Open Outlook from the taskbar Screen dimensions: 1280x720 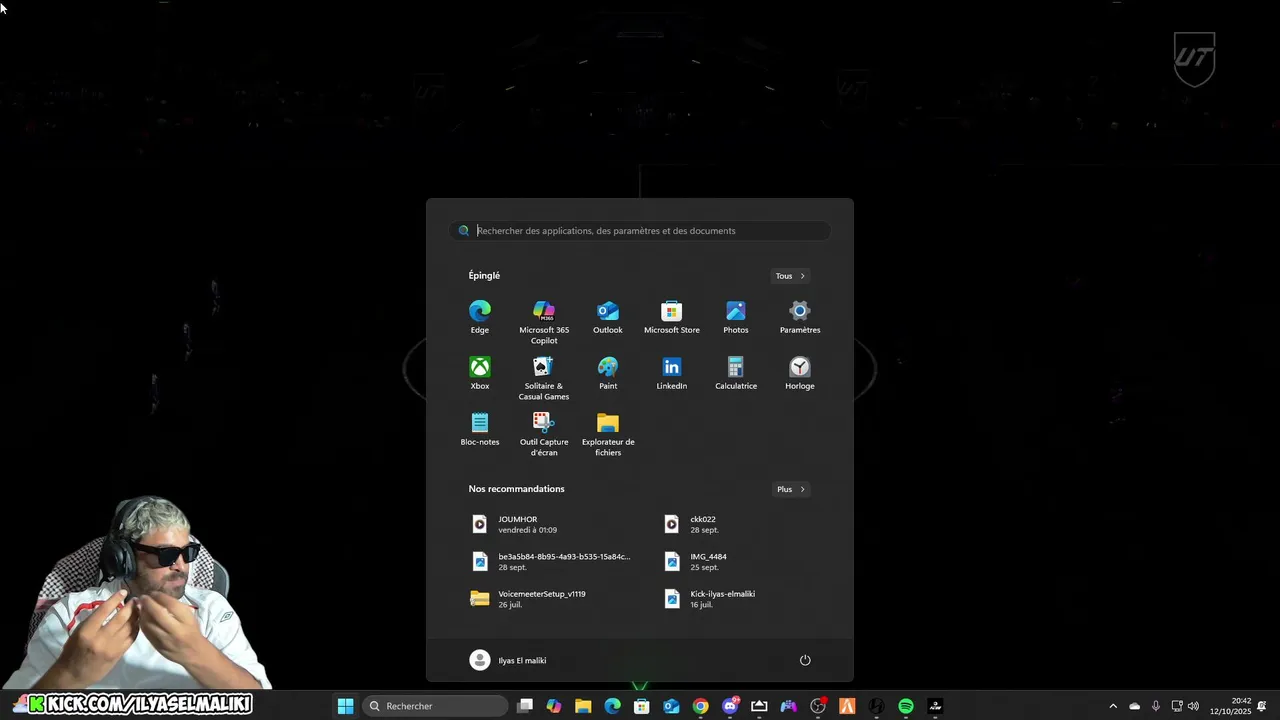point(671,706)
